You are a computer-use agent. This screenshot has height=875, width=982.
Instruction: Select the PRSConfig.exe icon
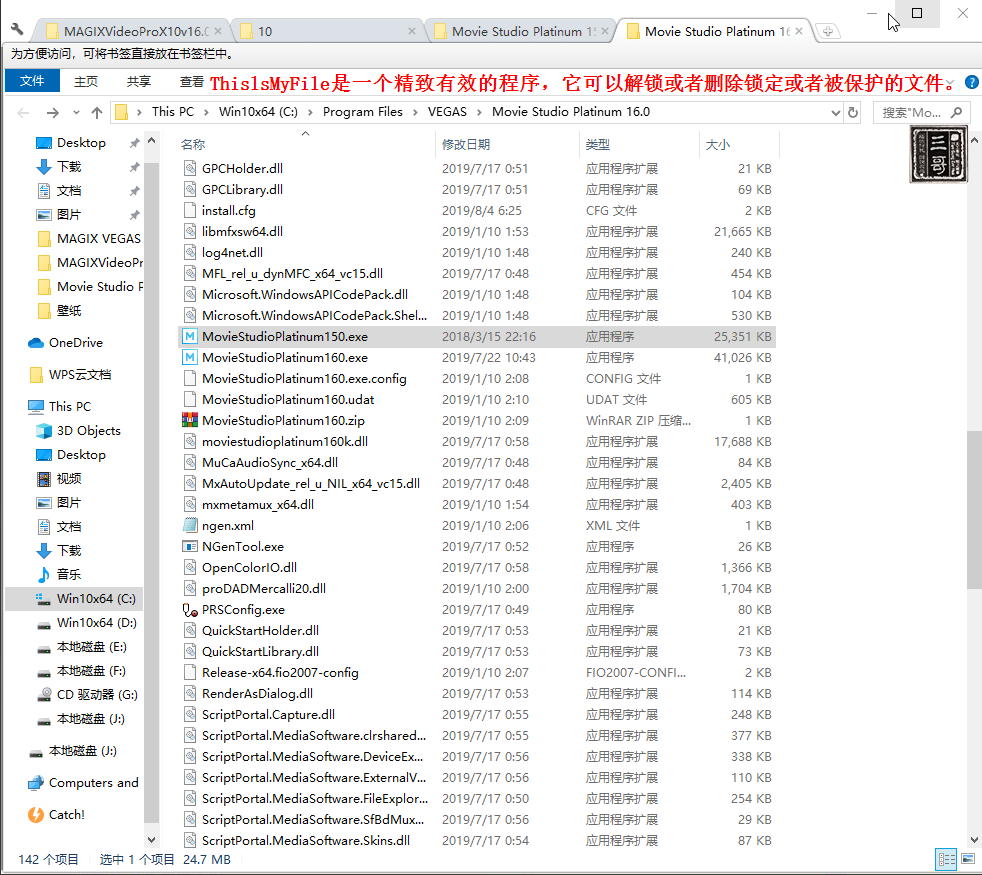190,609
